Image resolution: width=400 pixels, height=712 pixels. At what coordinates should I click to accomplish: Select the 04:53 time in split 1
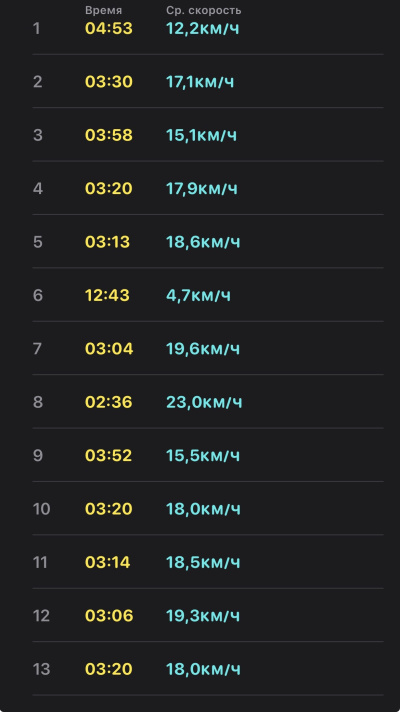(x=109, y=29)
